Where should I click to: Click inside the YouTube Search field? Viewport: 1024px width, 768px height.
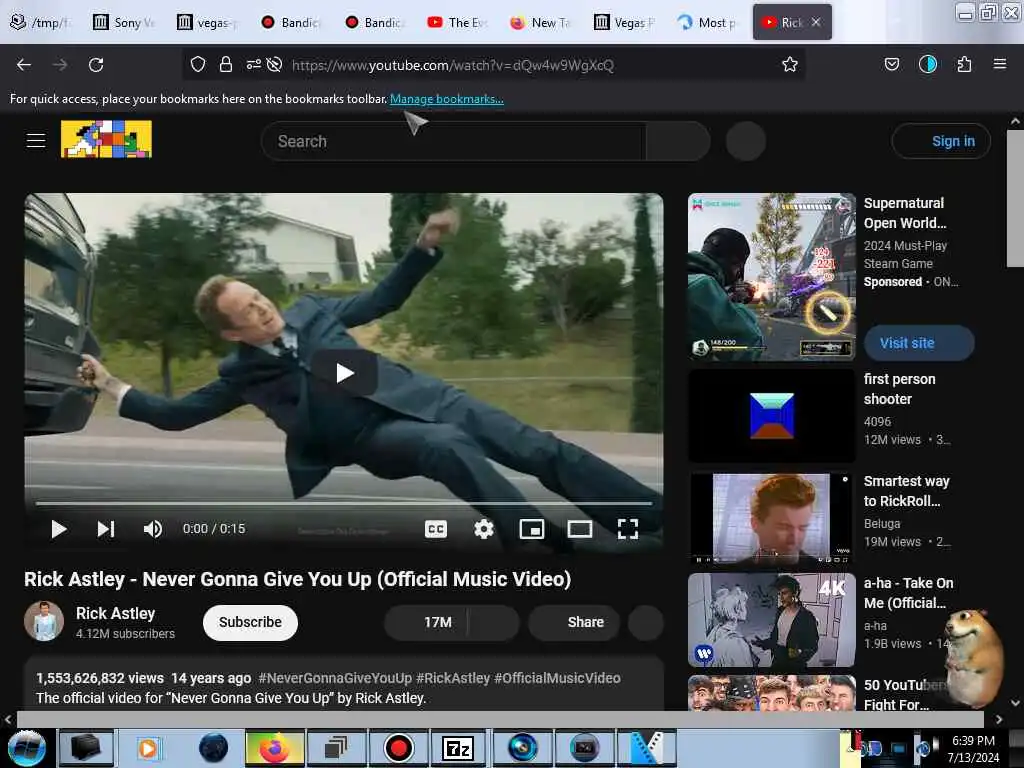point(453,141)
